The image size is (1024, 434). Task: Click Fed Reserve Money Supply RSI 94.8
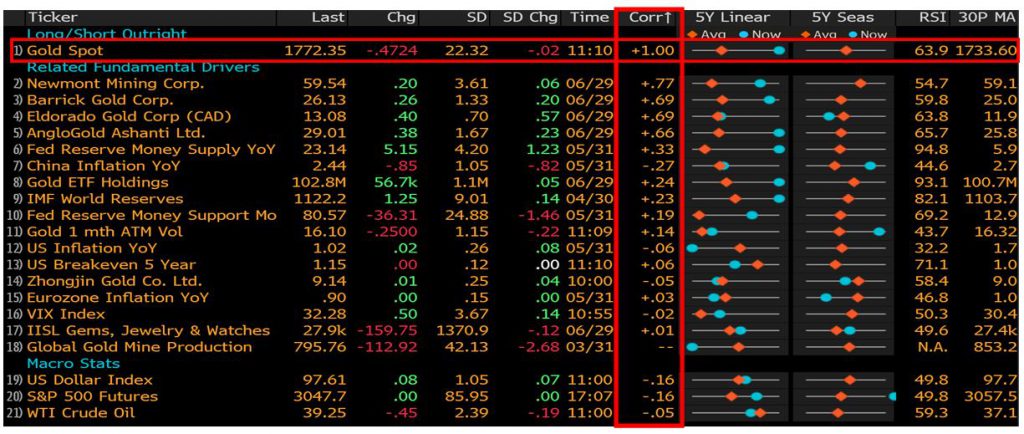click(x=931, y=149)
